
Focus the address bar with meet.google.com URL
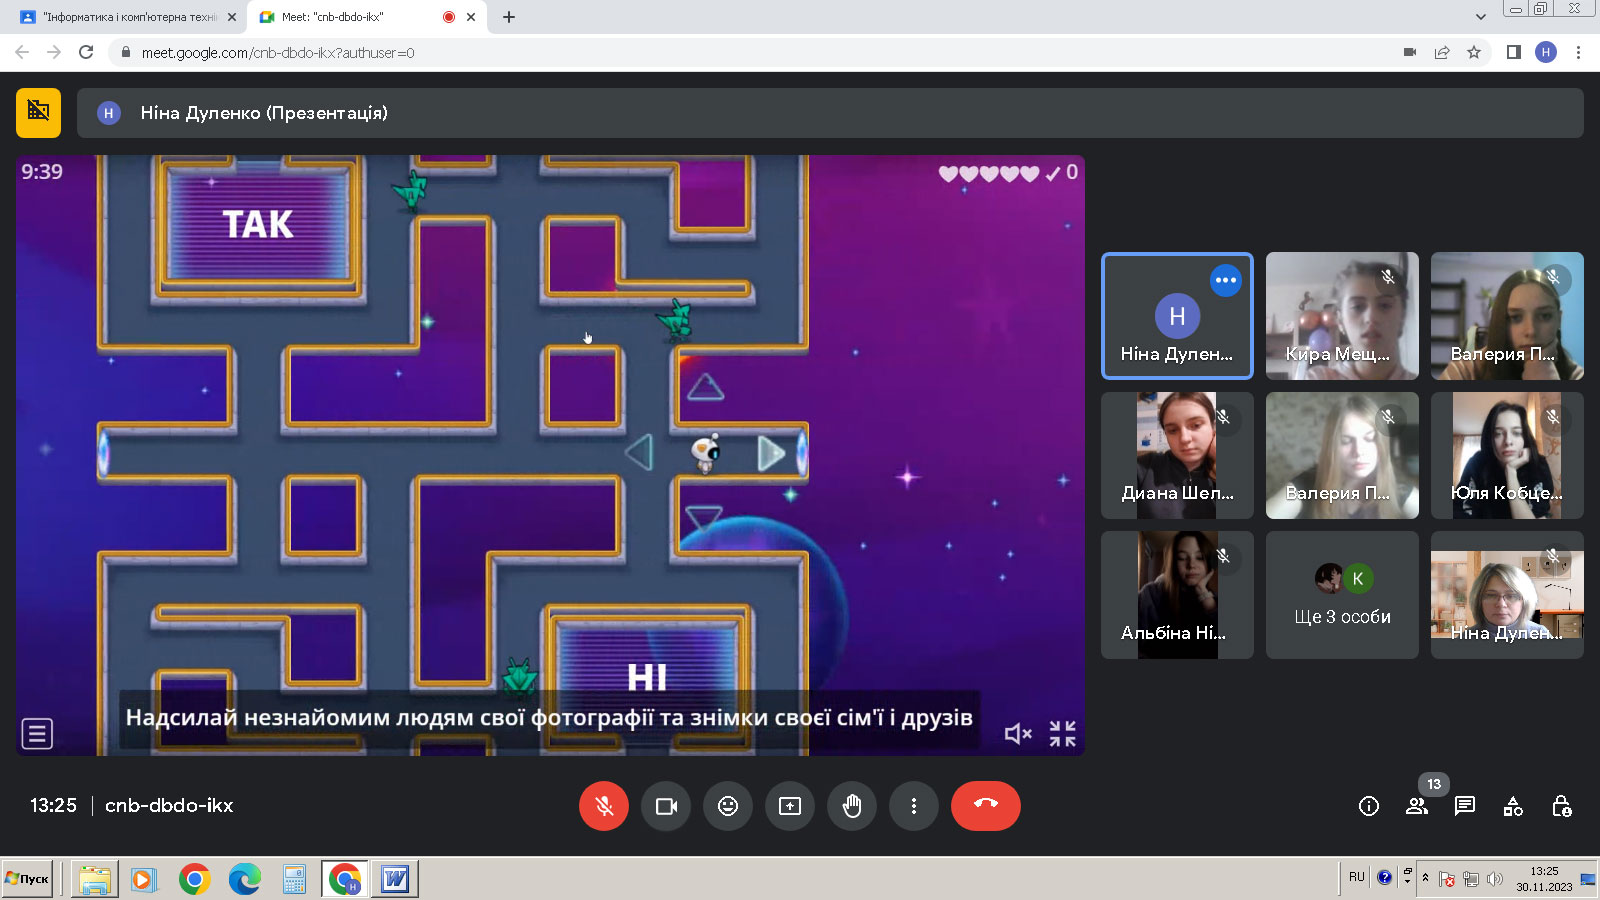750,52
